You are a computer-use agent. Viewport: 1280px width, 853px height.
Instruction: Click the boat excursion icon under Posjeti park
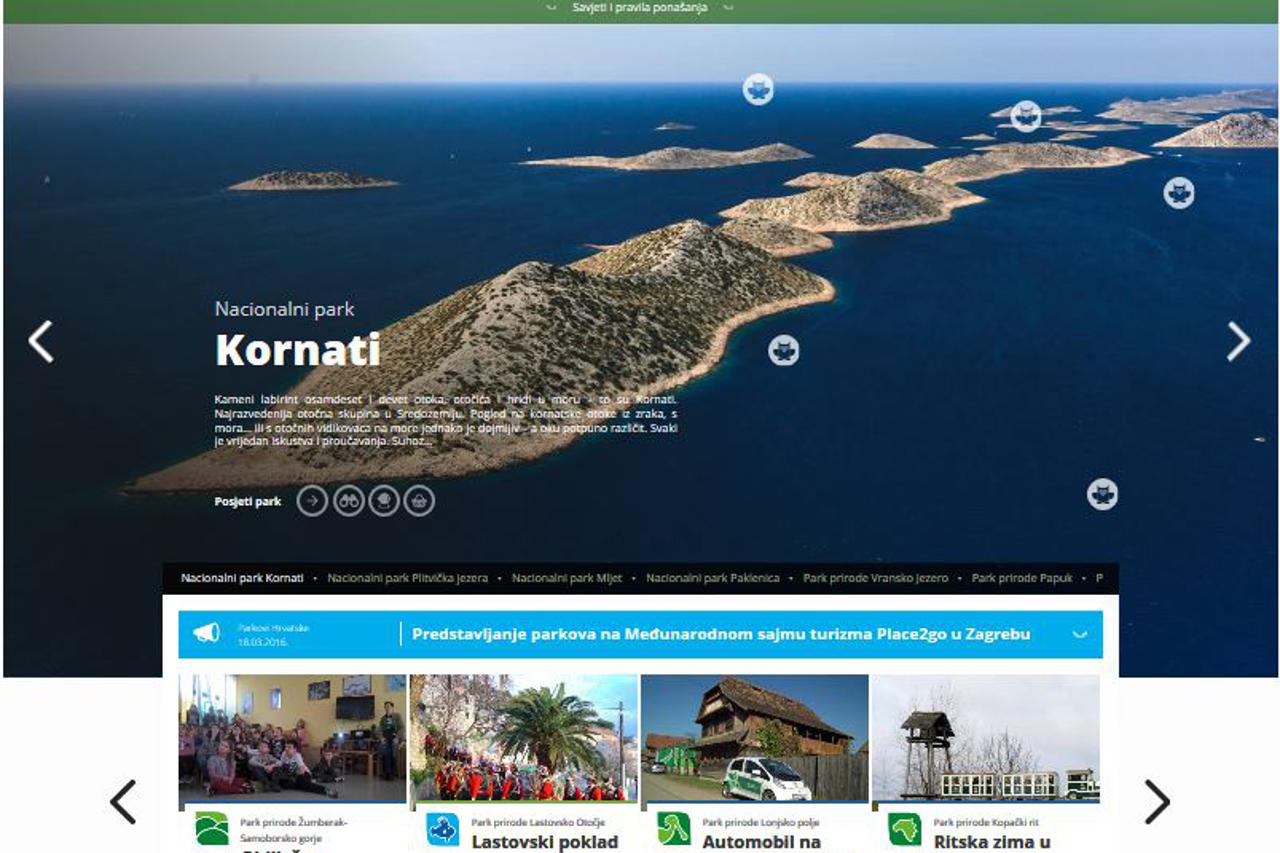[x=418, y=501]
